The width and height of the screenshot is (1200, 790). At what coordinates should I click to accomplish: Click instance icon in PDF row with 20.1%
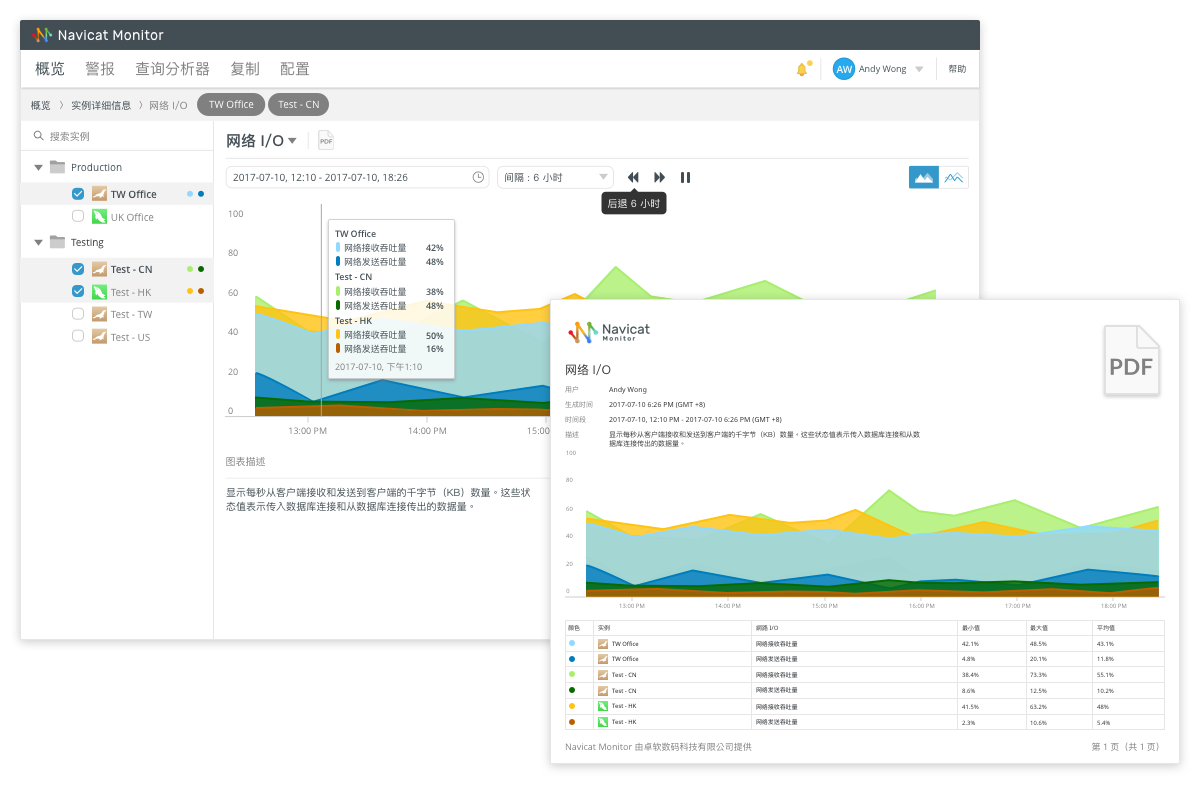point(602,659)
